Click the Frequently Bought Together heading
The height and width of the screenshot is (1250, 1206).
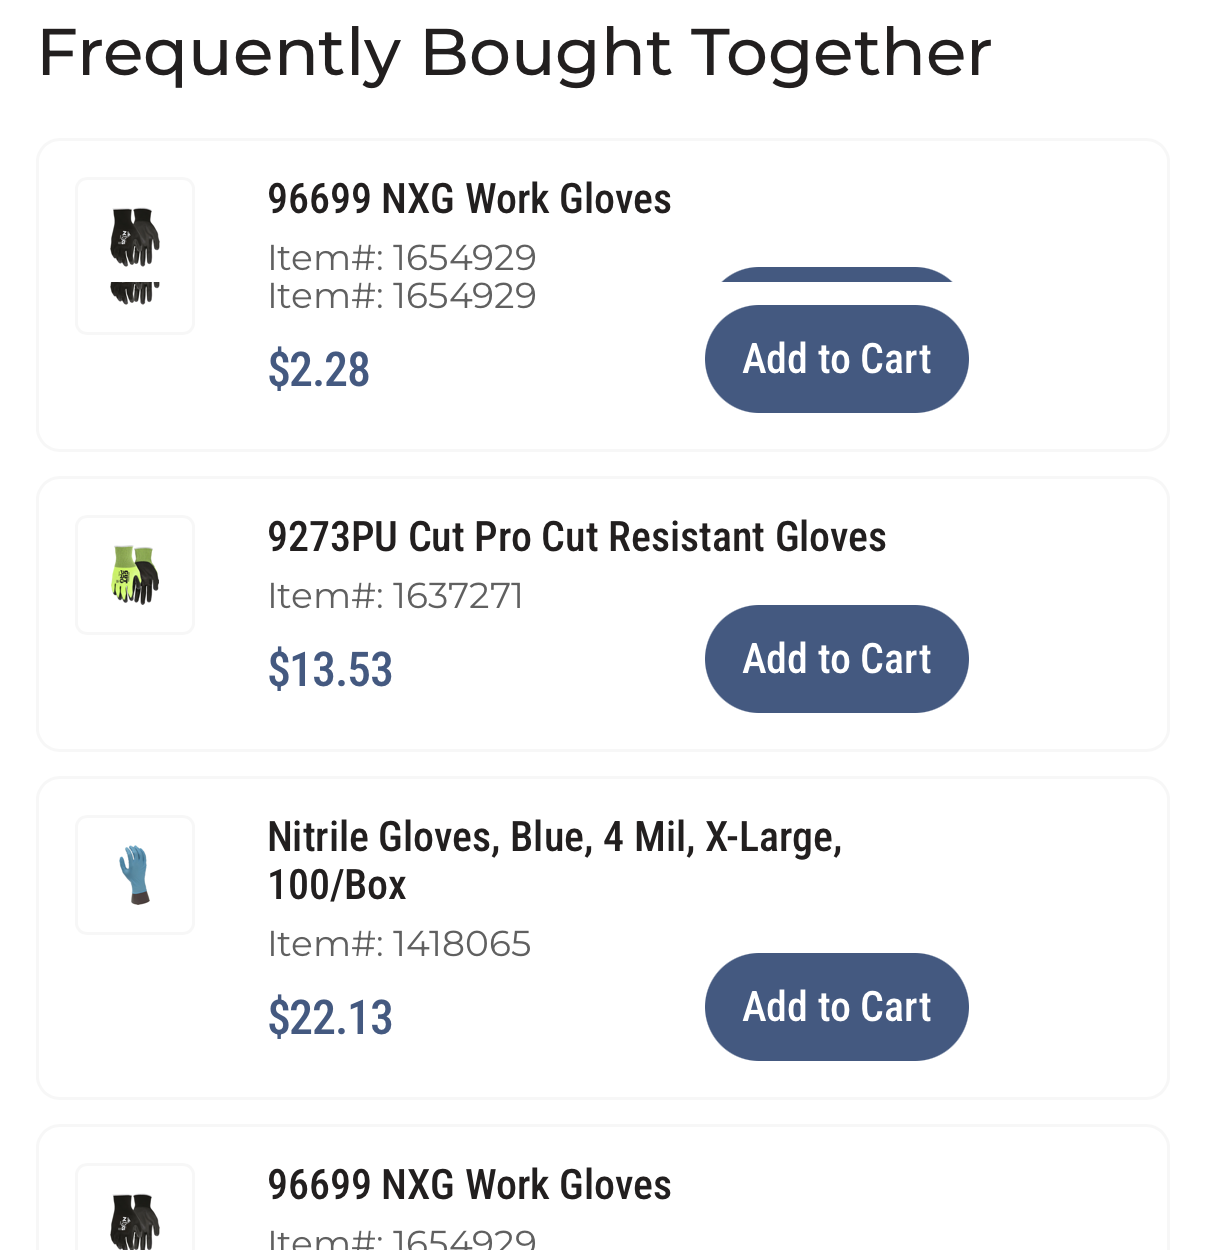pos(515,54)
